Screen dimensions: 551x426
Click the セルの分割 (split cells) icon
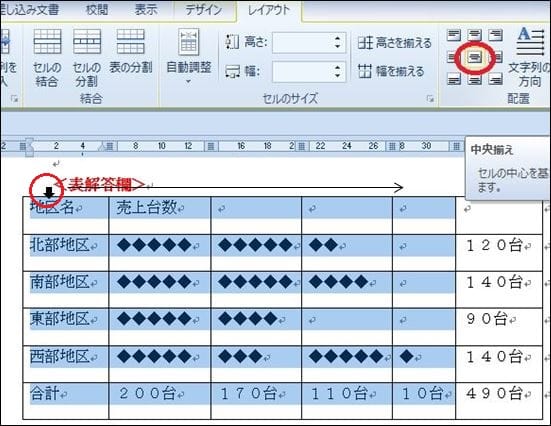click(x=87, y=41)
